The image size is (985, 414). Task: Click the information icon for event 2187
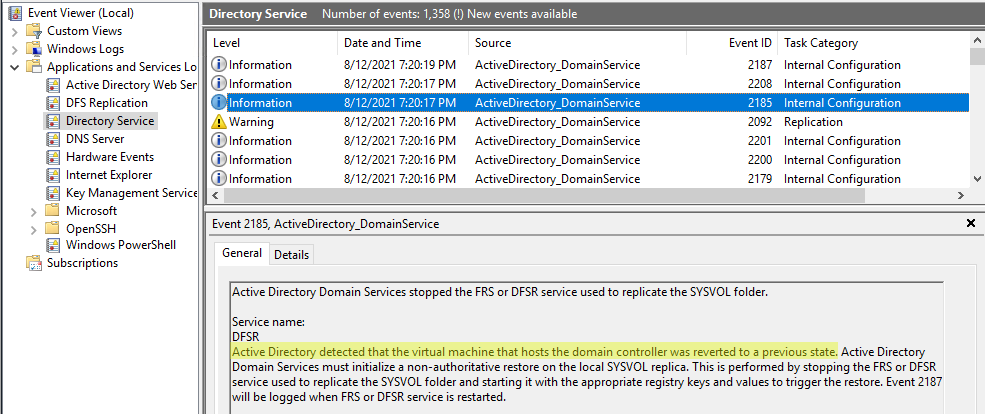click(219, 65)
